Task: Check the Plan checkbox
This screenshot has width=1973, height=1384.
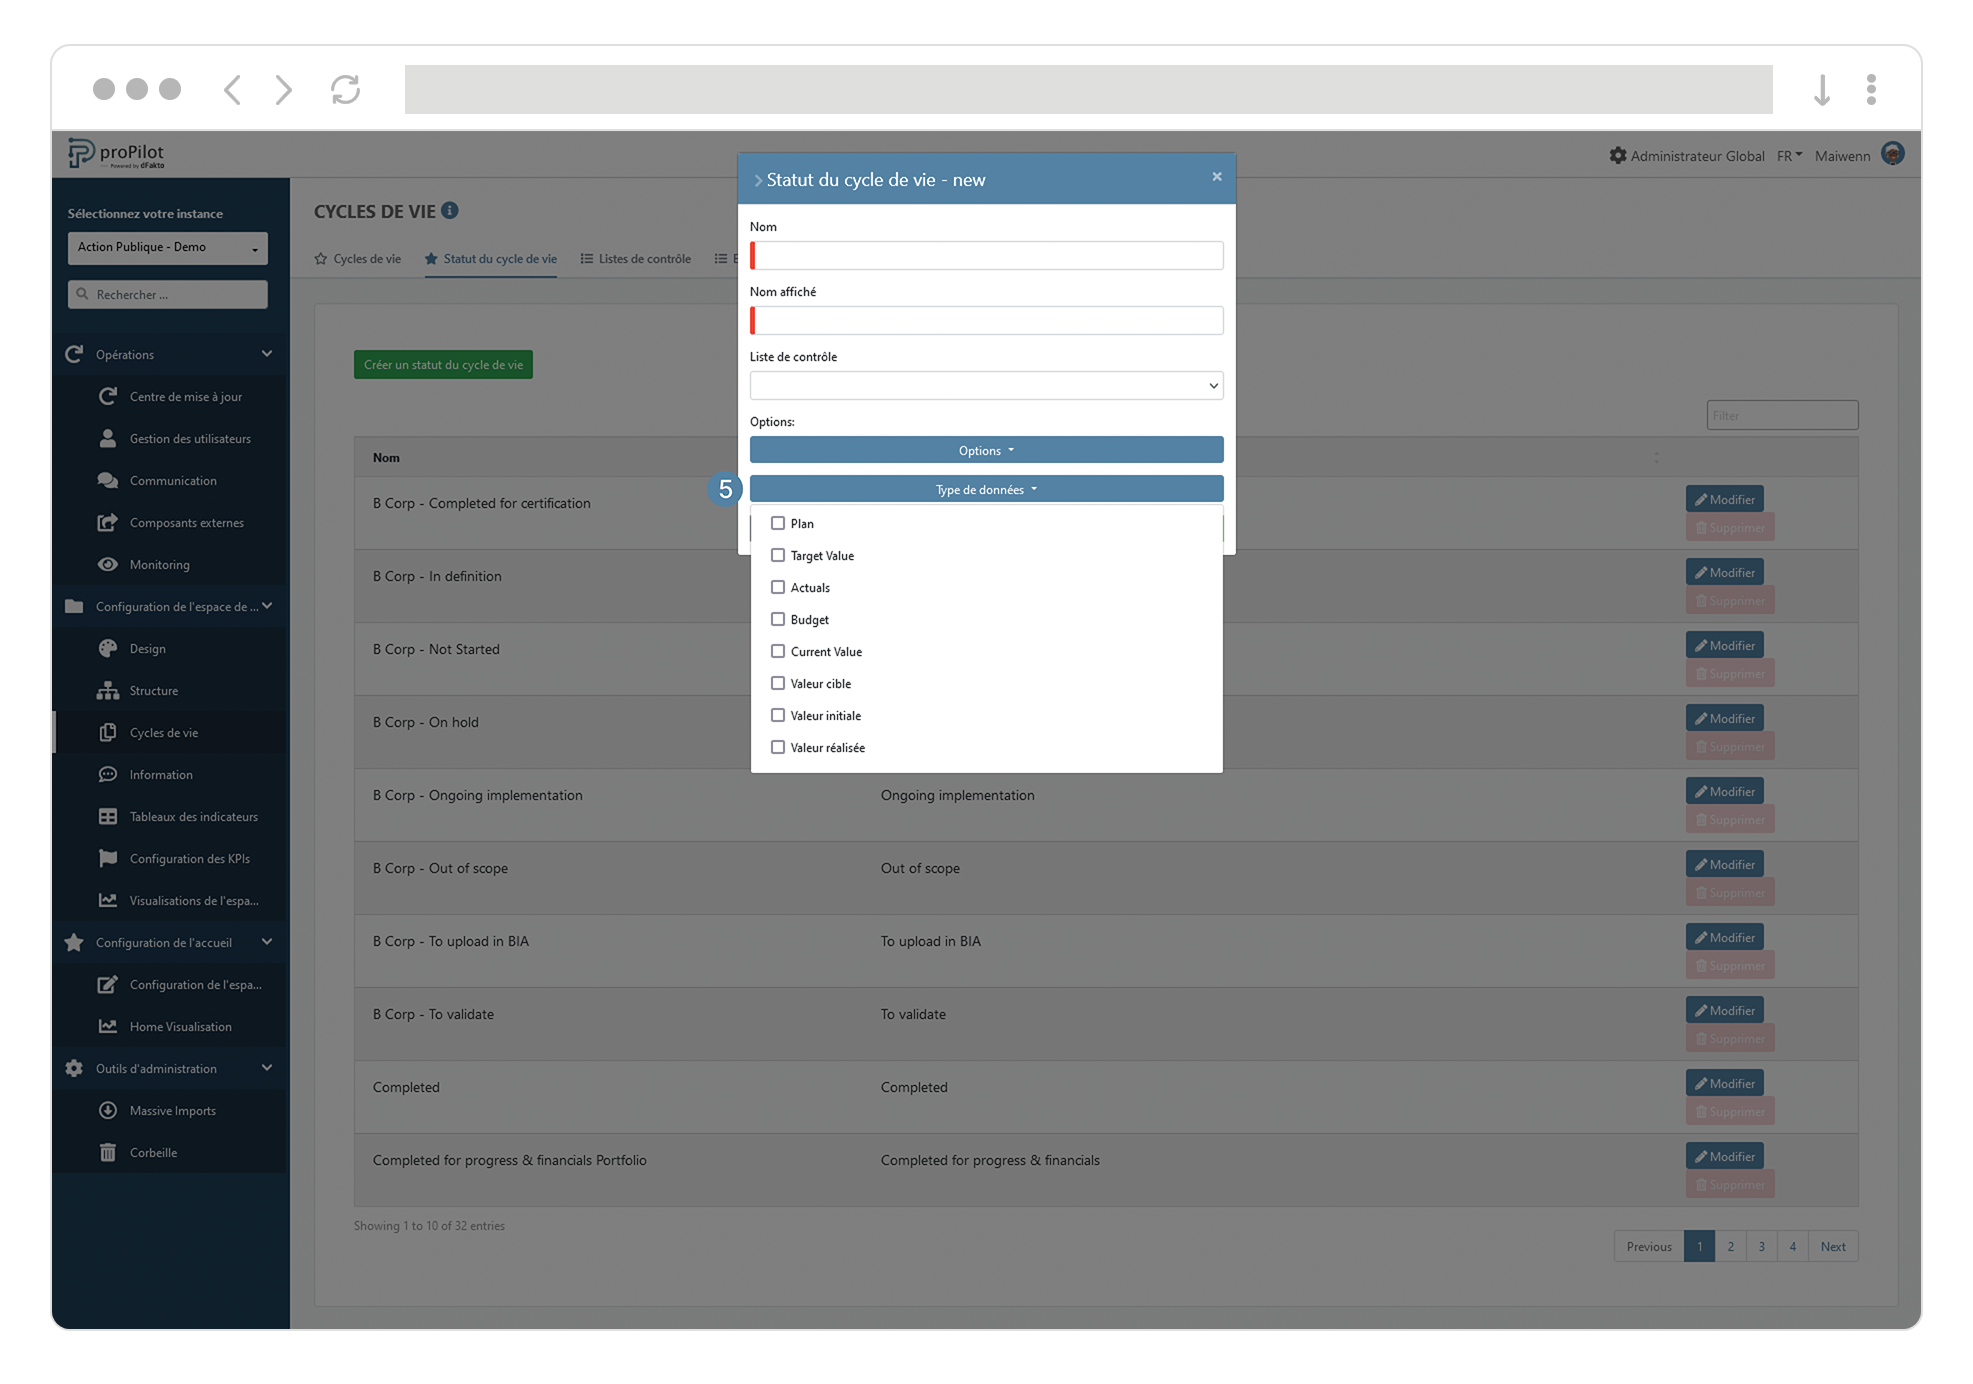Action: pyautogui.click(x=778, y=523)
